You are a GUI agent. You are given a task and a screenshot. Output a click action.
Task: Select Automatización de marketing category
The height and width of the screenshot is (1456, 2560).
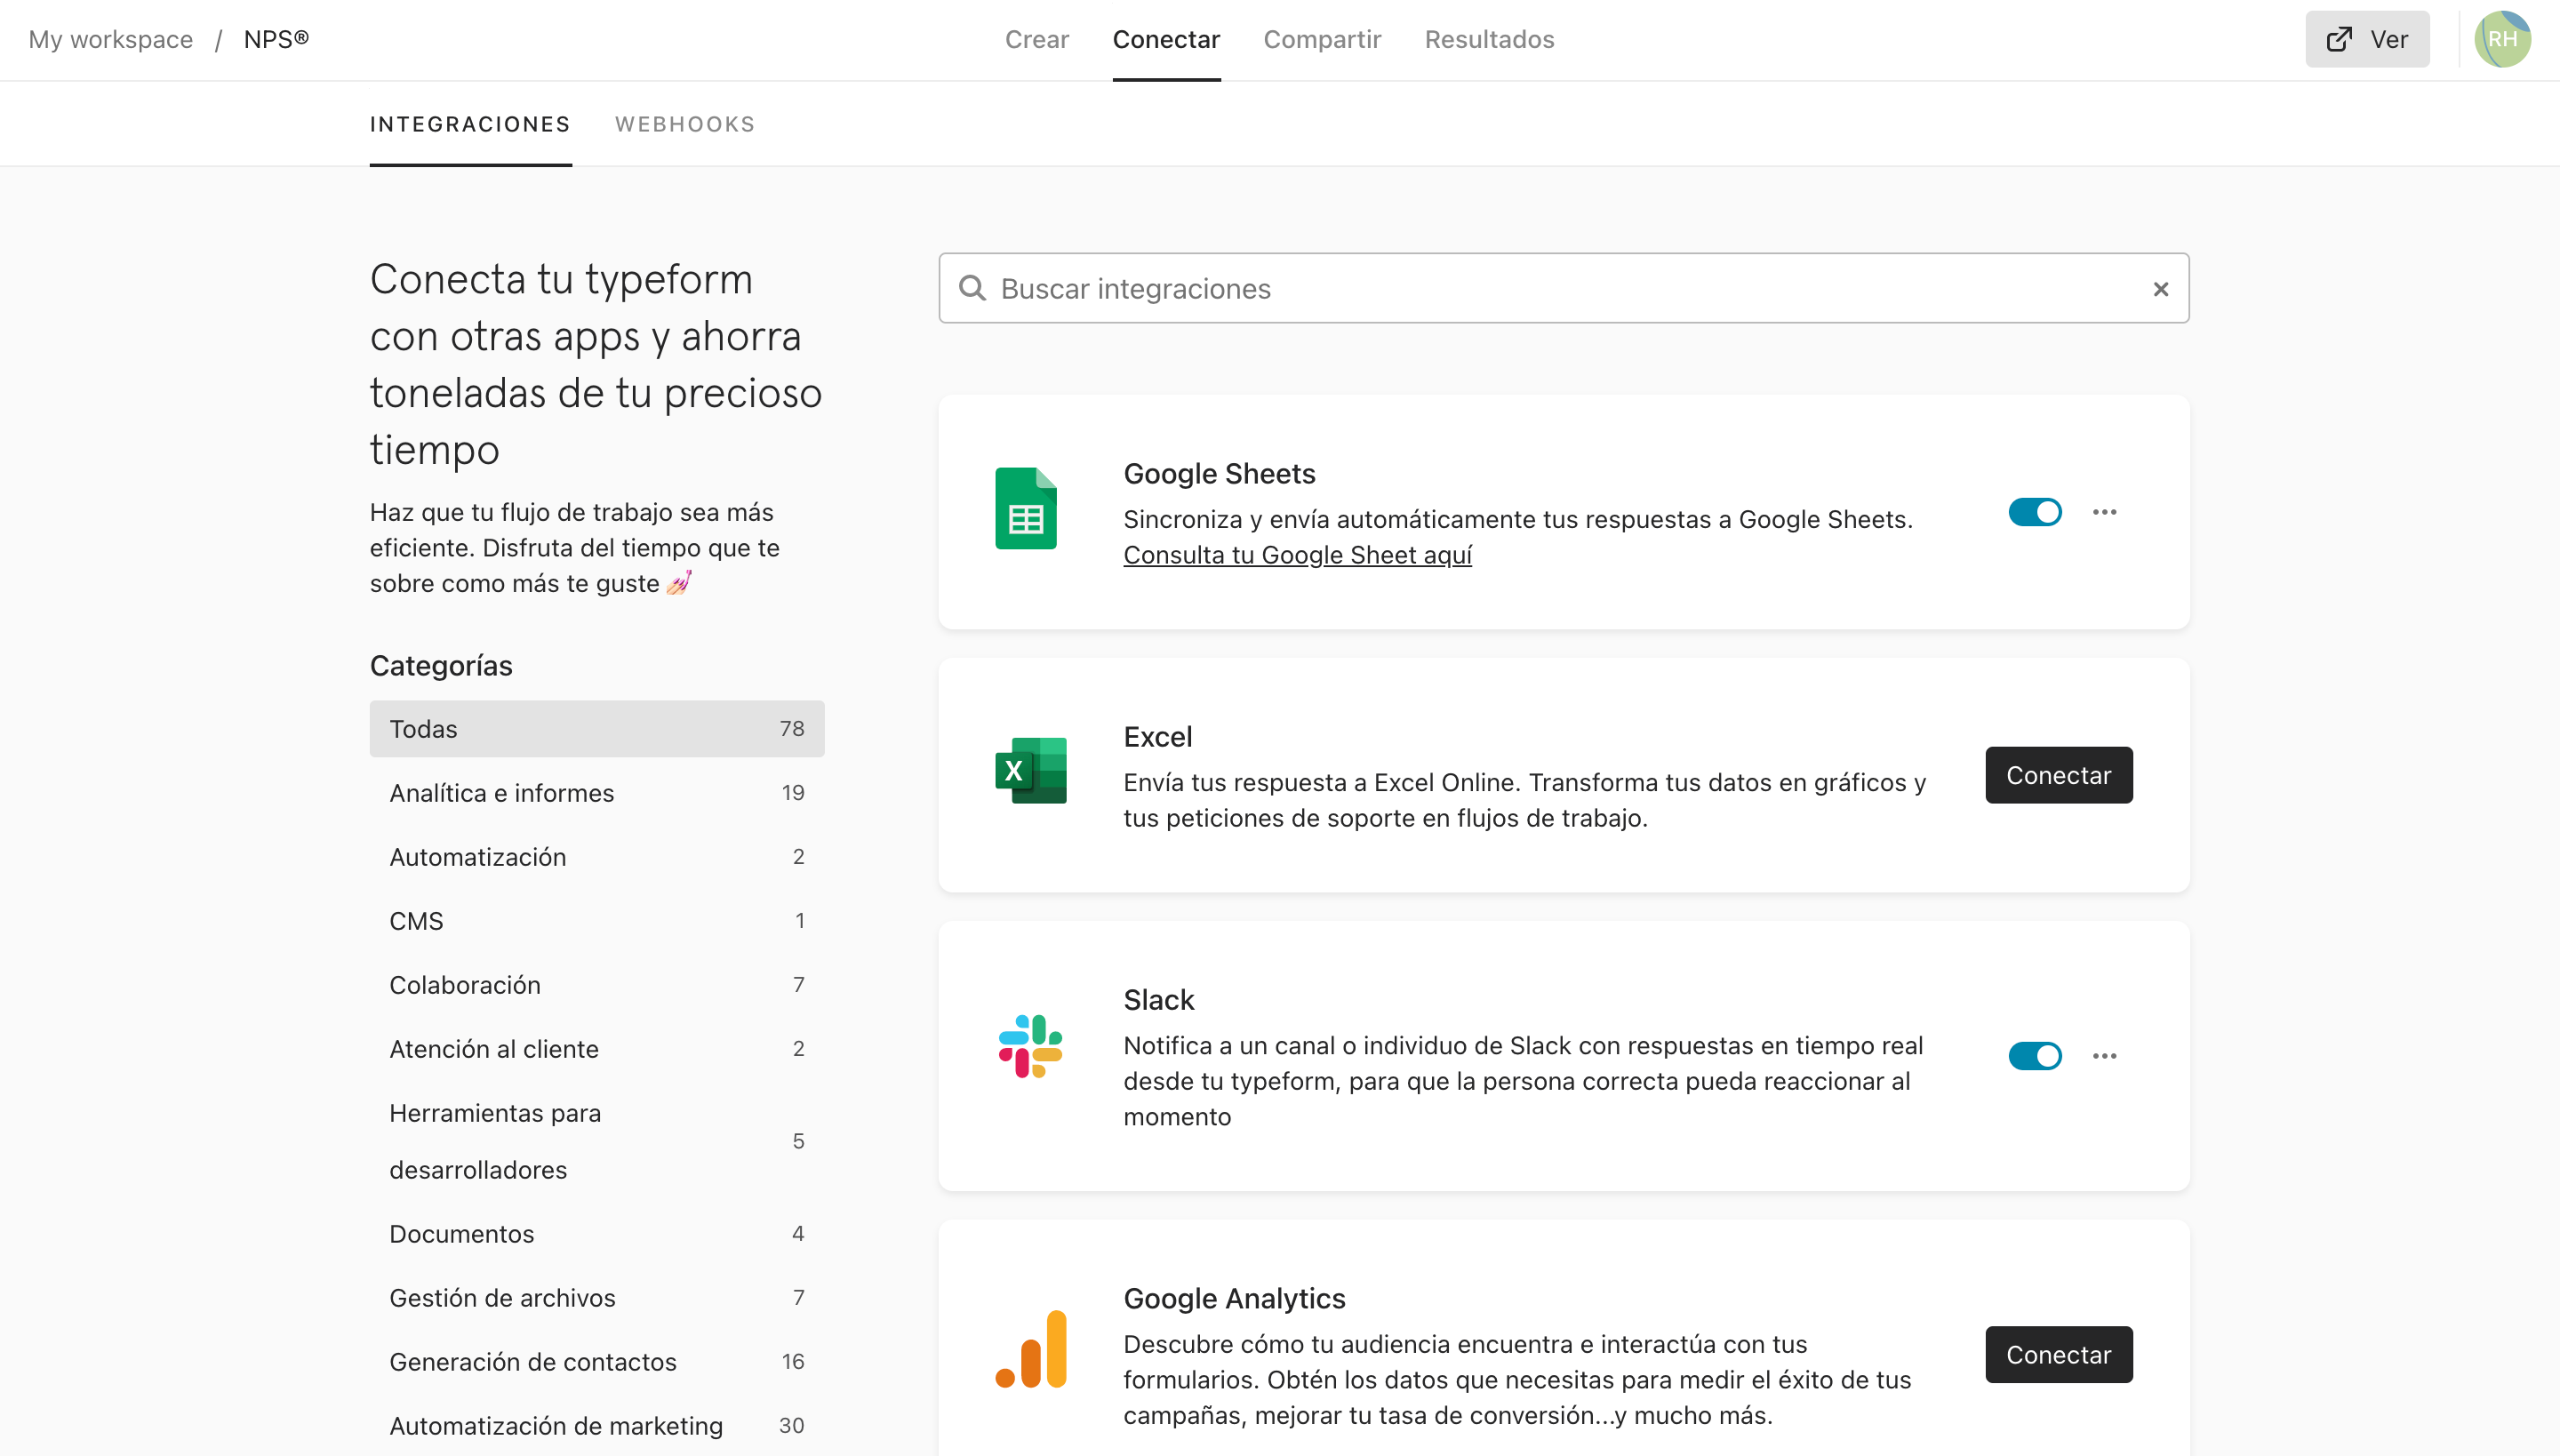tap(597, 1426)
